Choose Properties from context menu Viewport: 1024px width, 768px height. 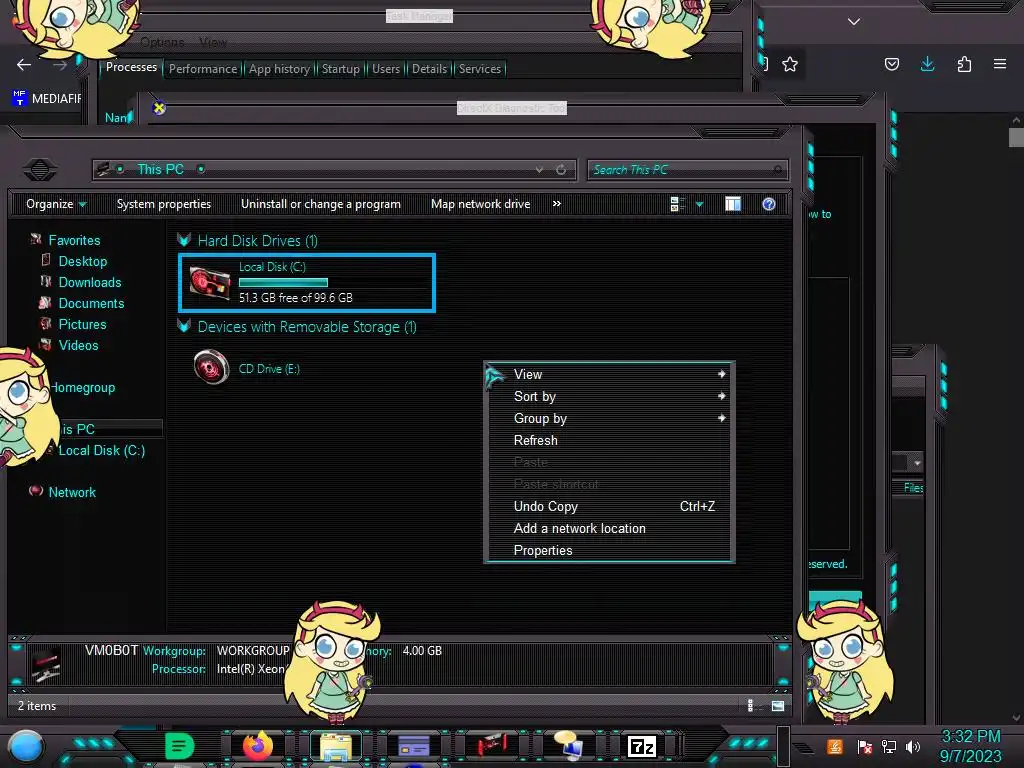[609, 550]
